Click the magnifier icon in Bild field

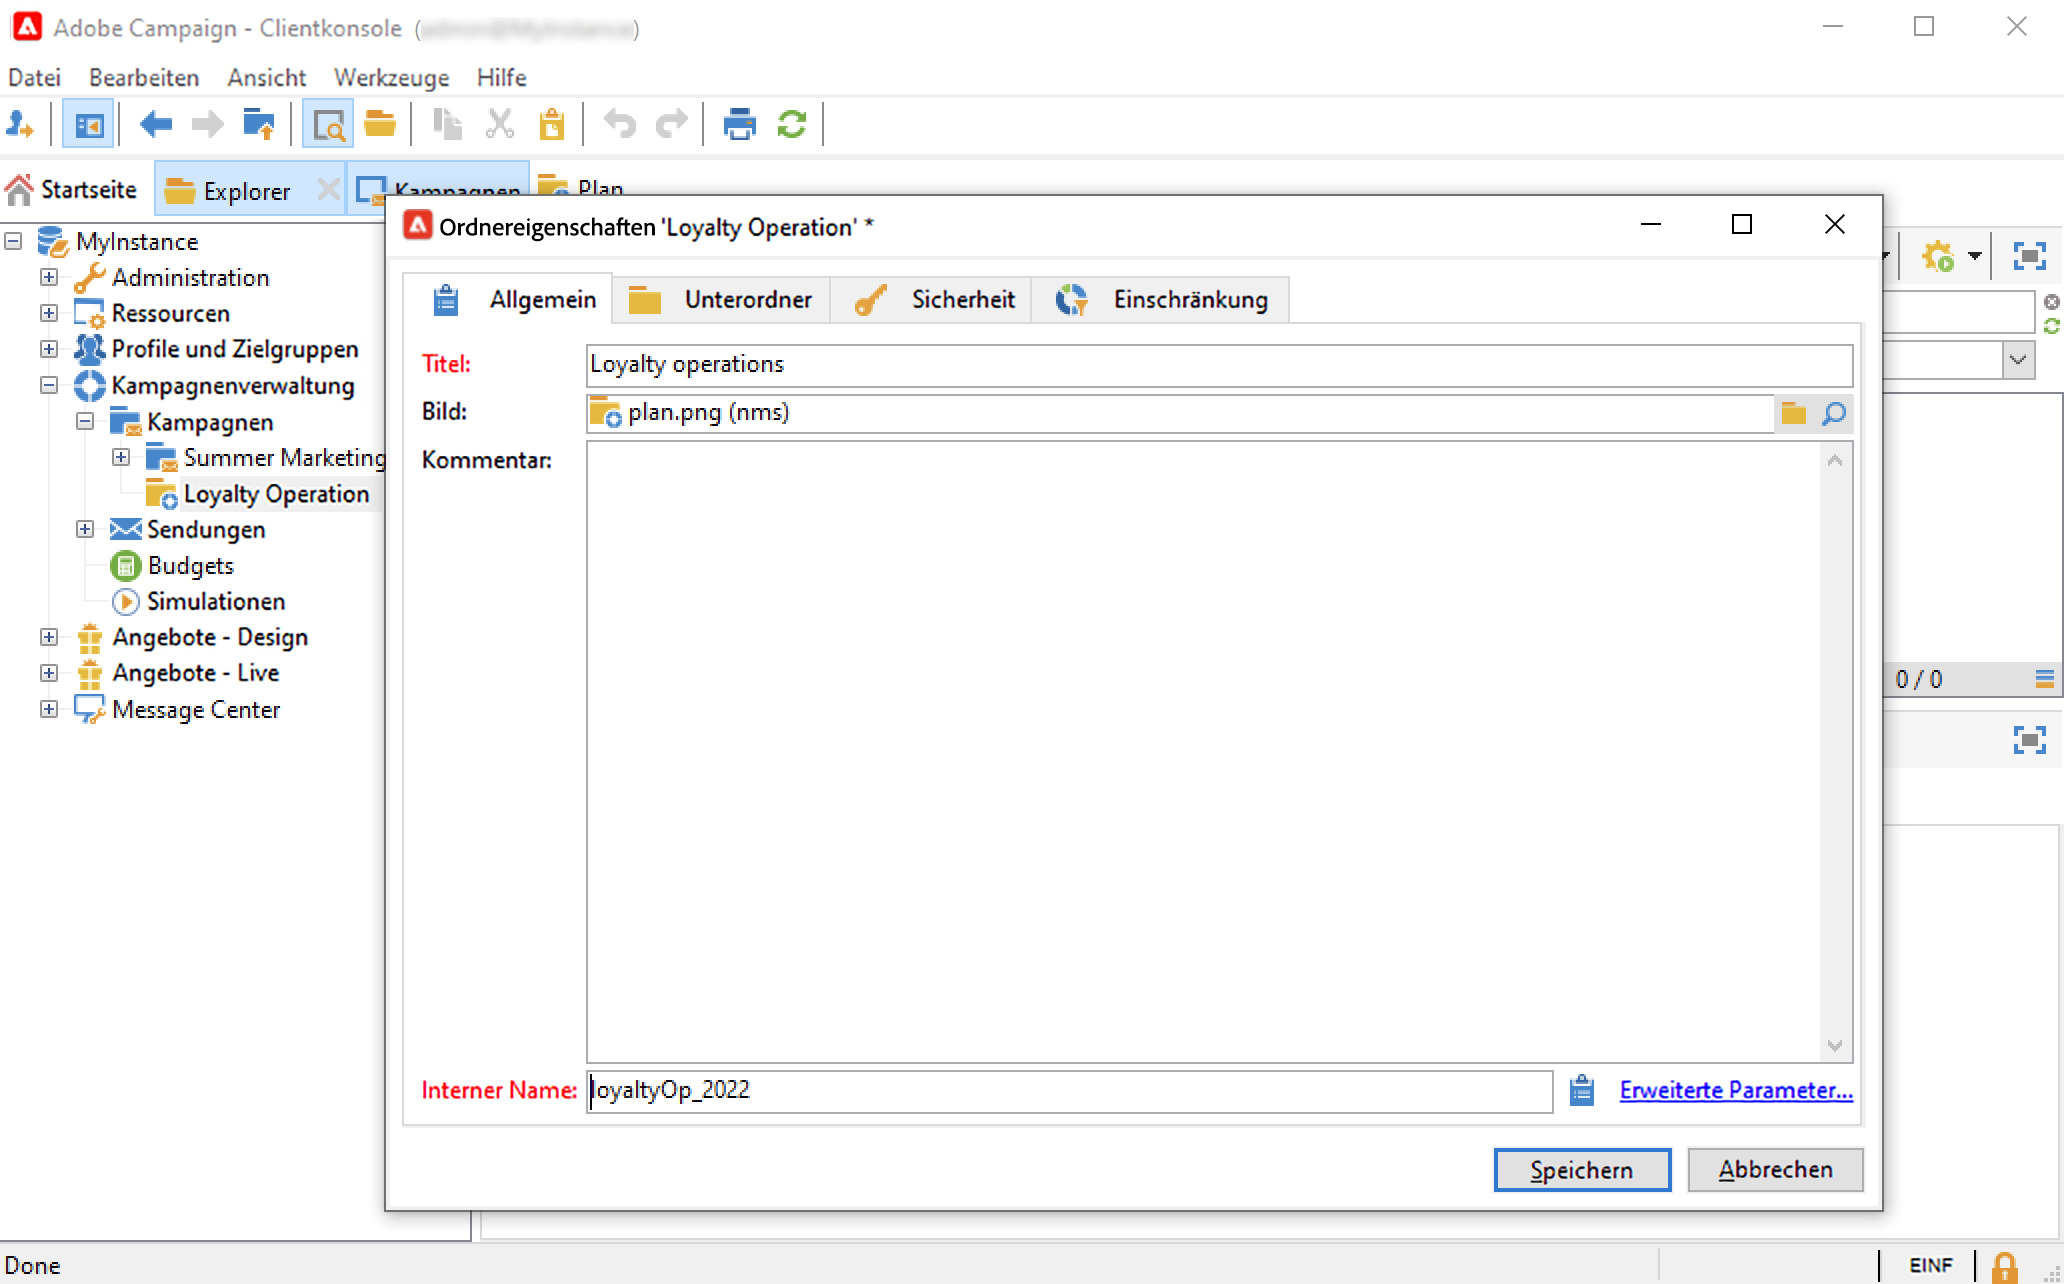[1834, 413]
